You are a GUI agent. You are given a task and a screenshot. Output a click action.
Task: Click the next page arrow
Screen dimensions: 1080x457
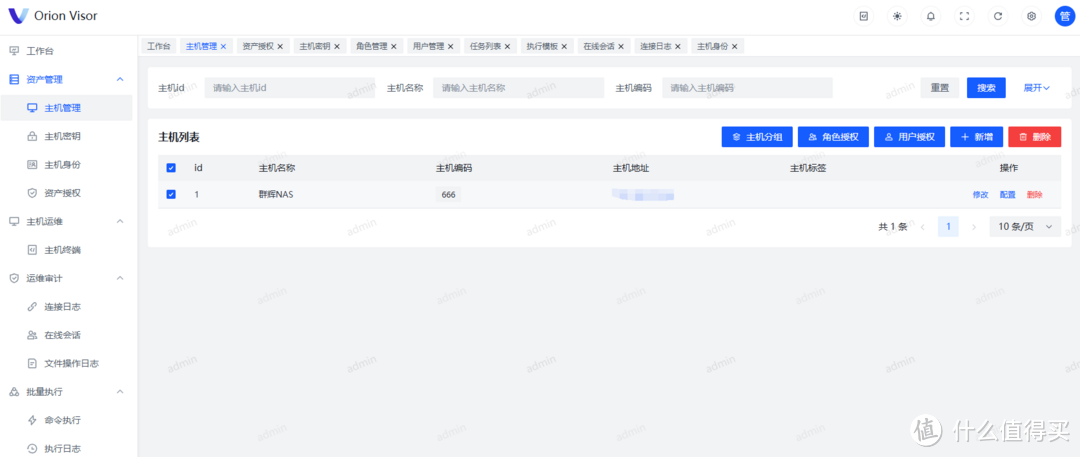tap(973, 226)
